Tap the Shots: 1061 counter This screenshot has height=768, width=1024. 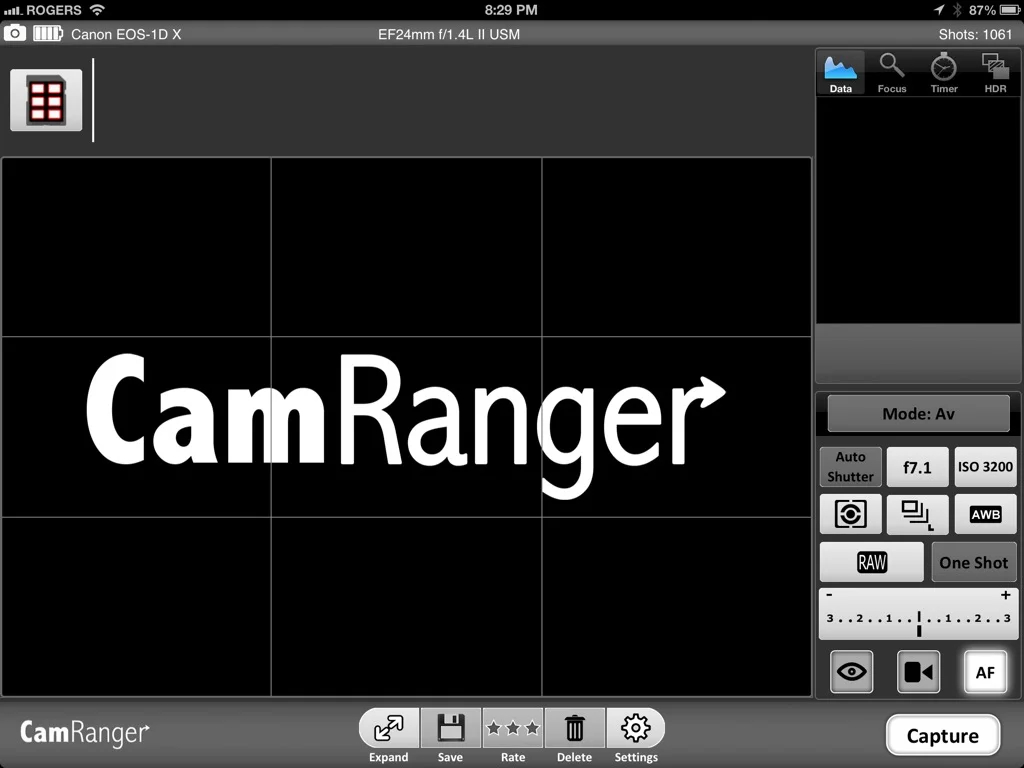coord(975,35)
